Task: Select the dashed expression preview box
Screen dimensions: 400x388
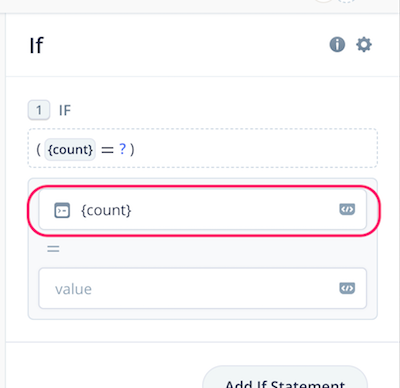Action: (x=203, y=148)
